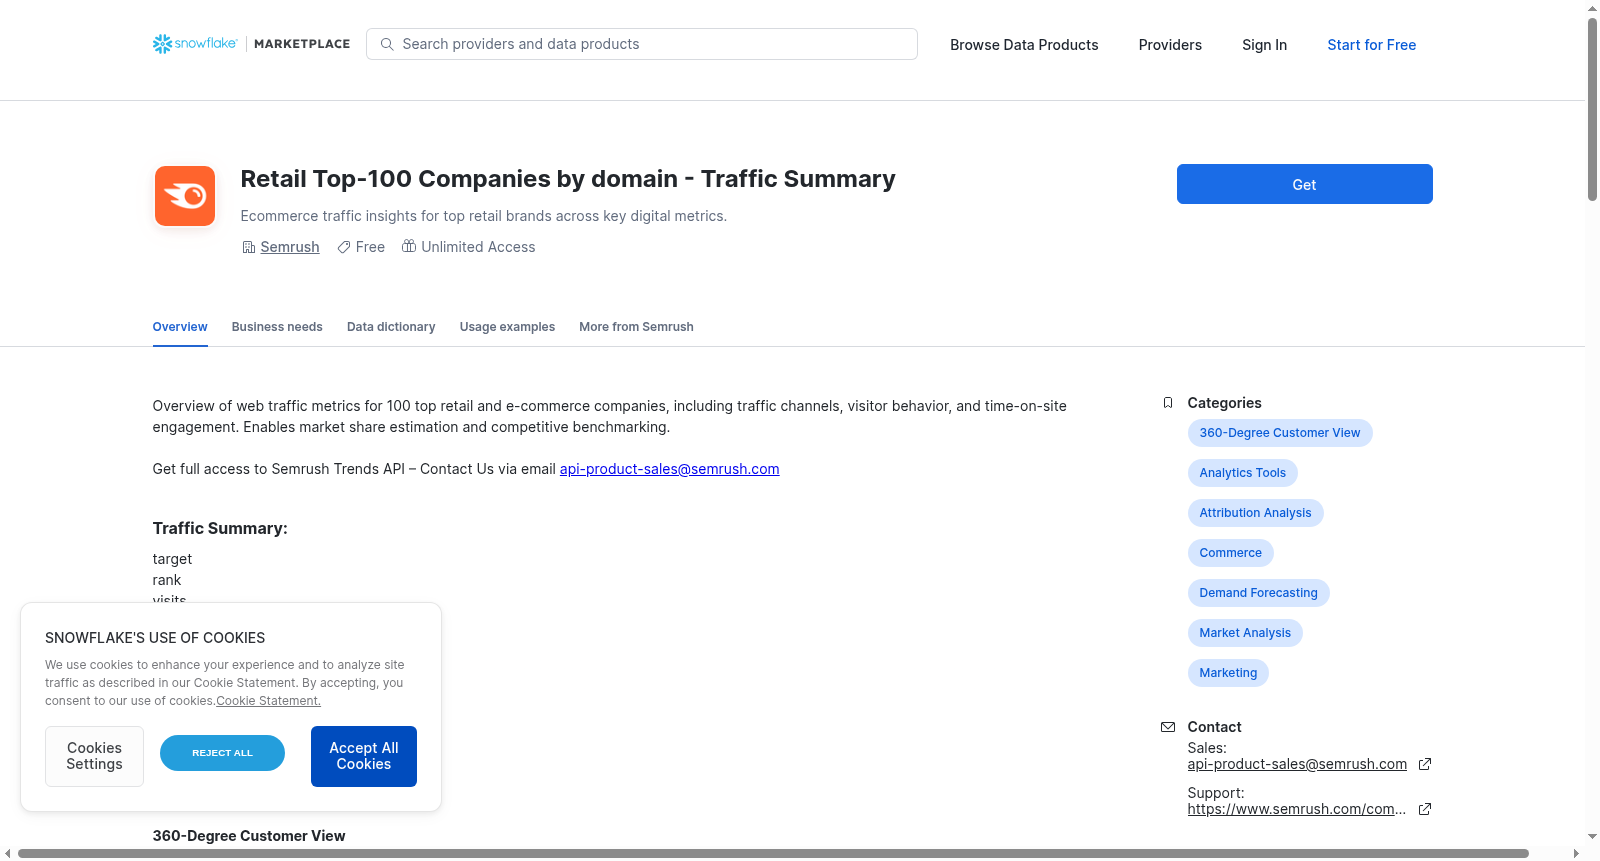Switch to Usage examples tab
Viewport: 1600px width, 861px height.
(x=507, y=327)
